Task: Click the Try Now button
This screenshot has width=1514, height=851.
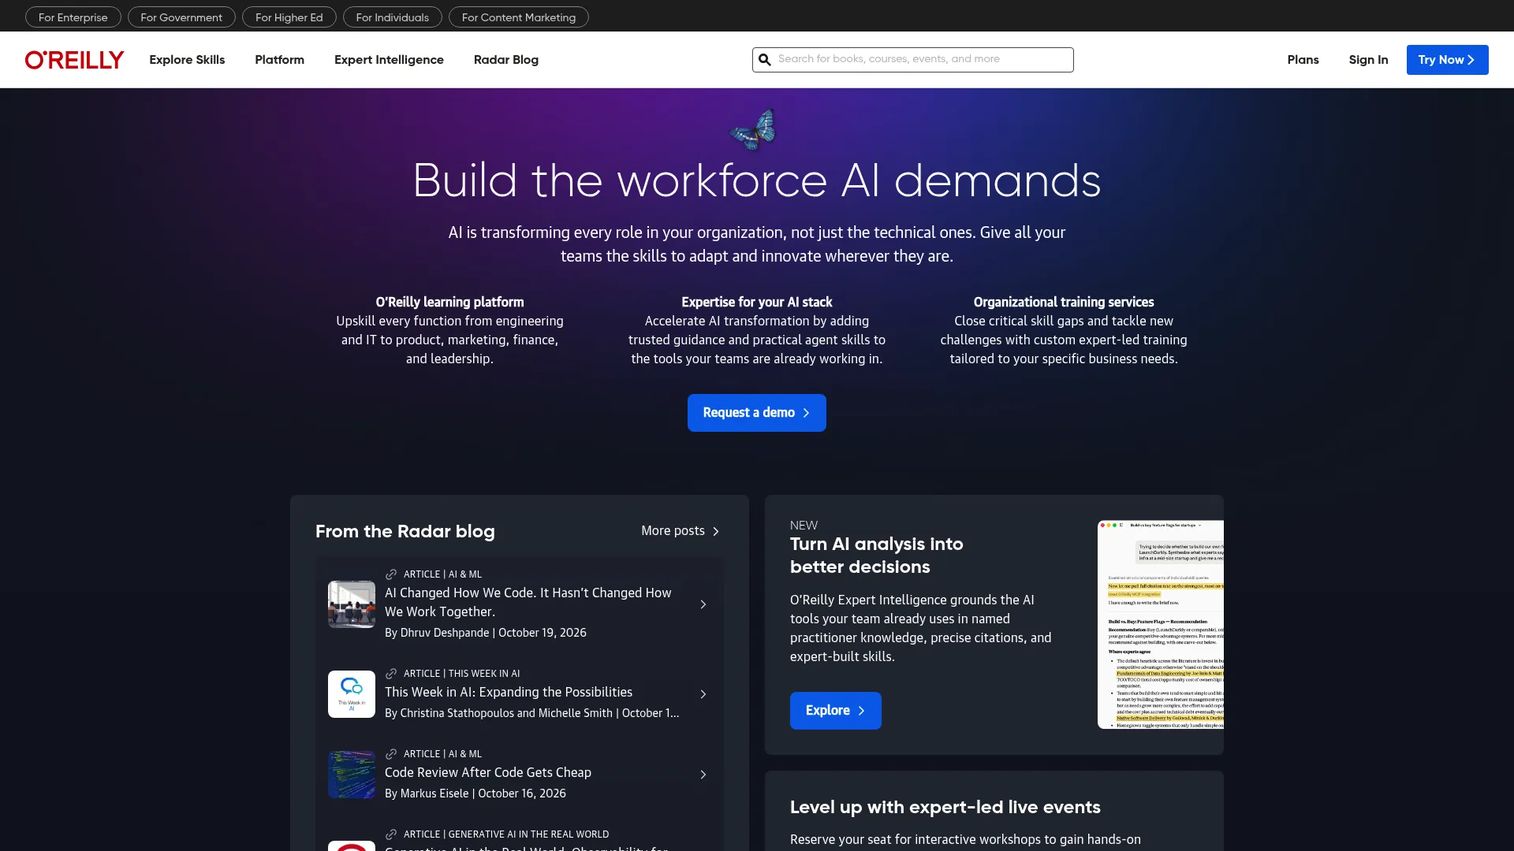Action: point(1447,60)
